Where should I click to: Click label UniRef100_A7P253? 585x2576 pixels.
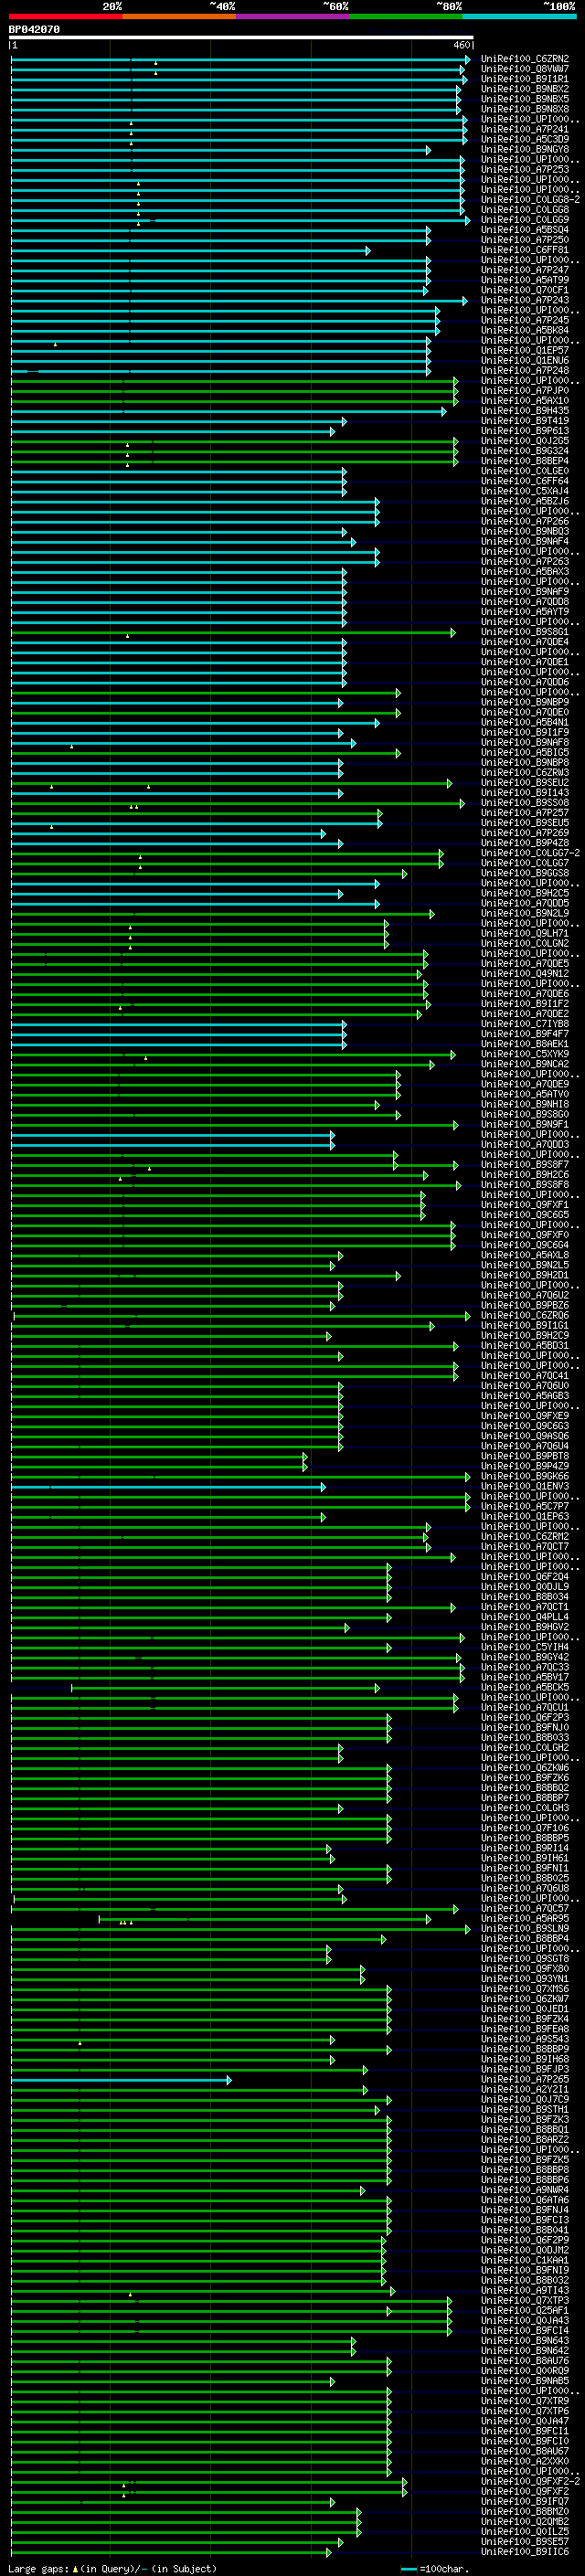tap(525, 170)
